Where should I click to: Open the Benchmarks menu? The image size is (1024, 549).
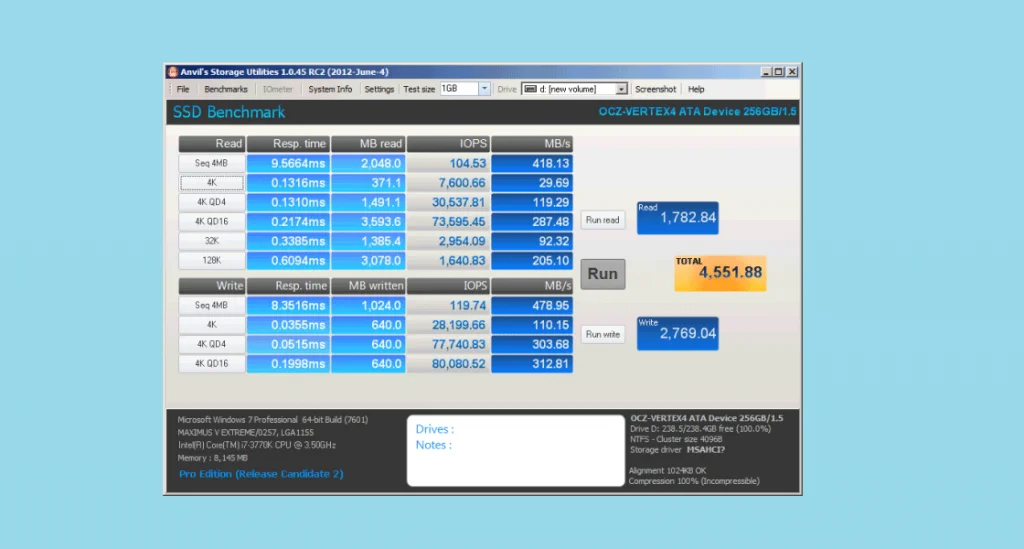point(226,89)
